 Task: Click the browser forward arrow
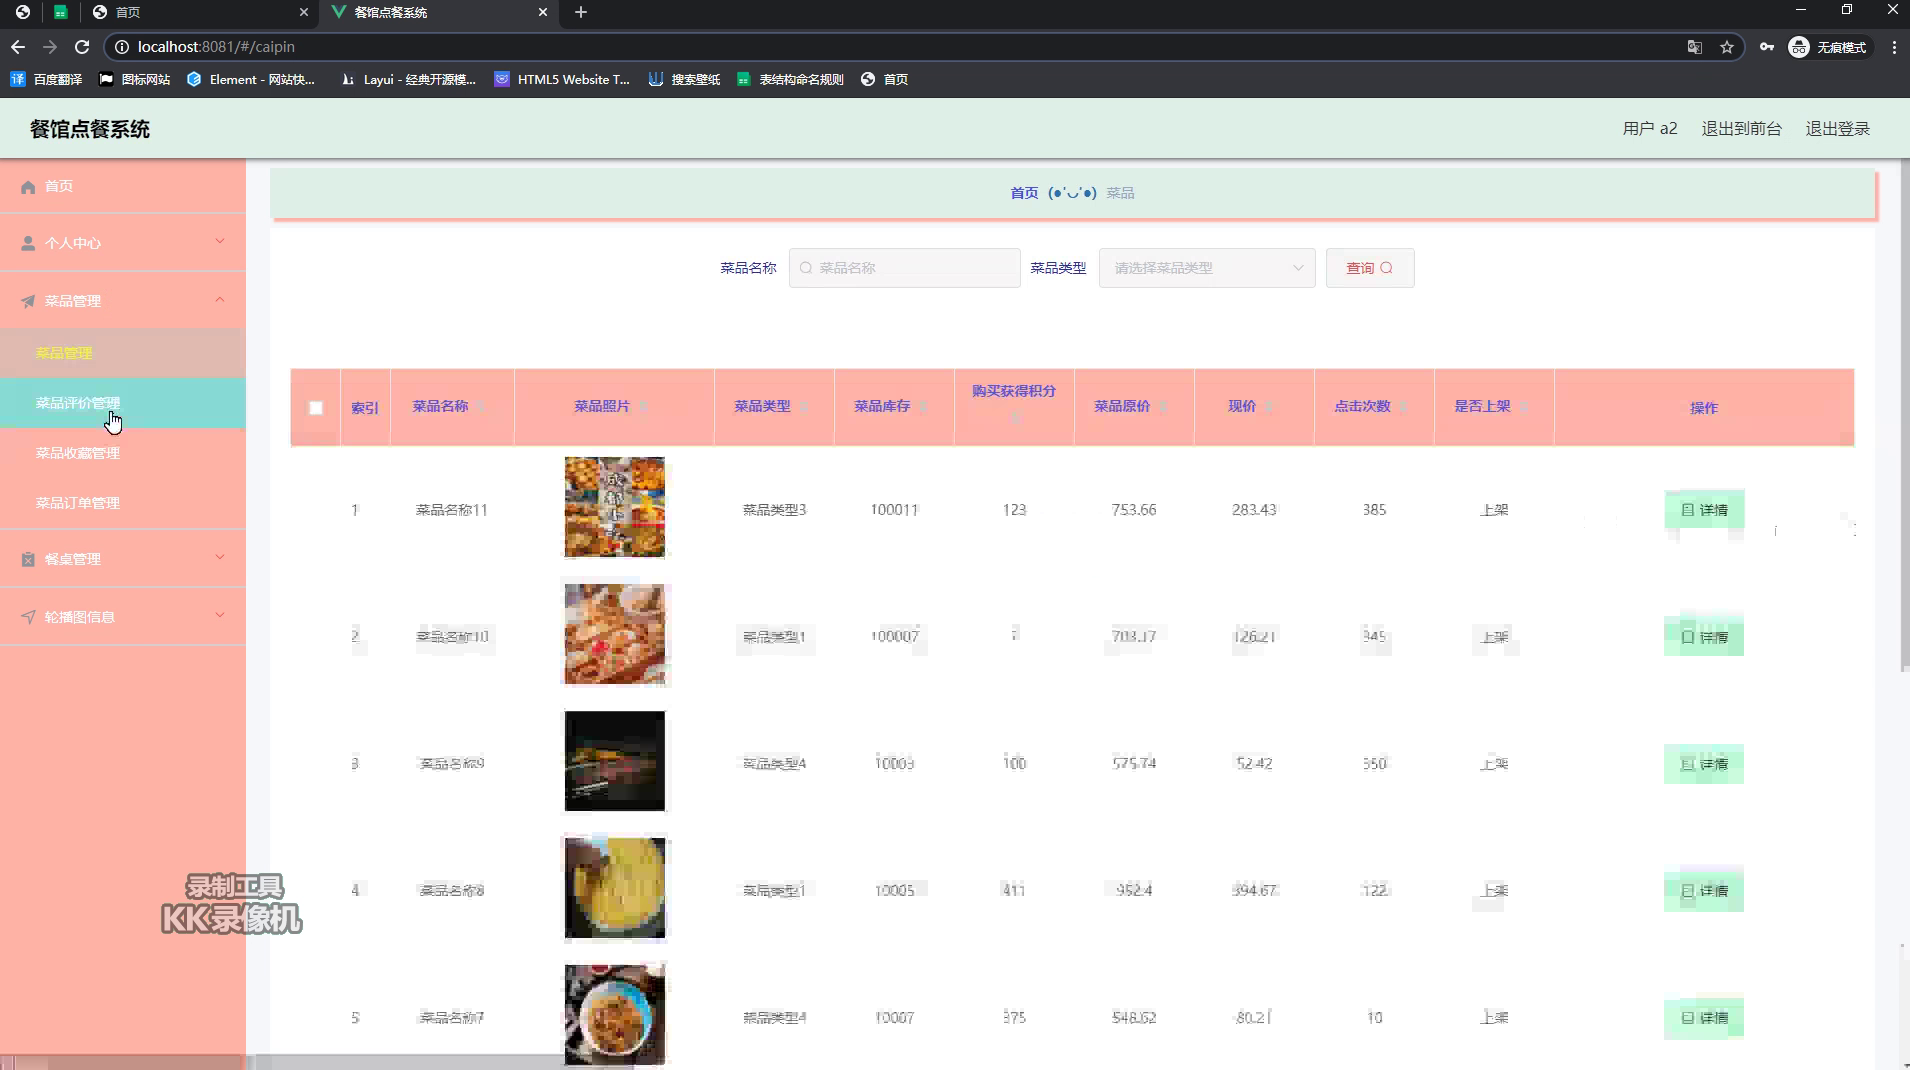click(x=50, y=47)
